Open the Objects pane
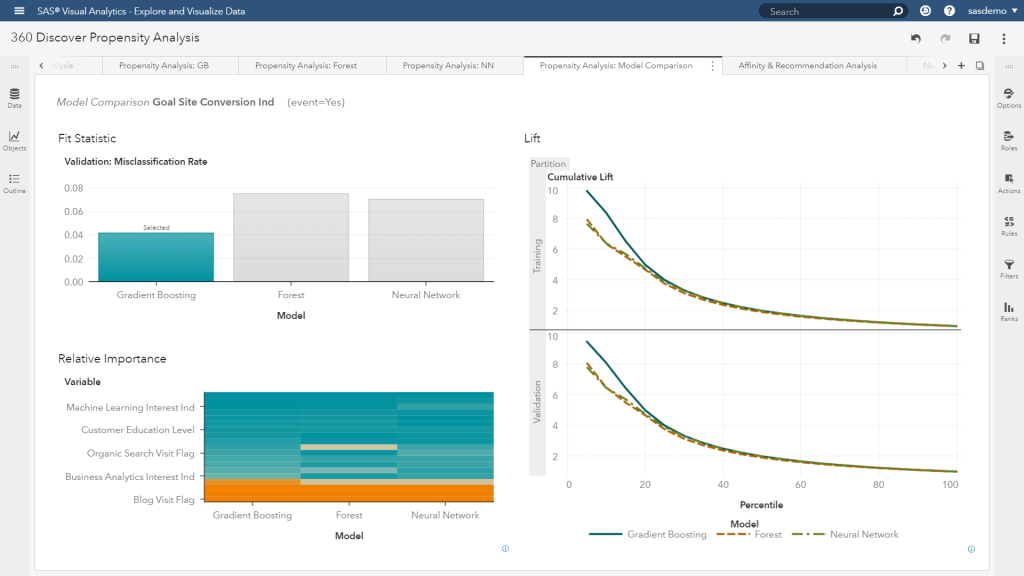The image size is (1024, 576). 13,140
